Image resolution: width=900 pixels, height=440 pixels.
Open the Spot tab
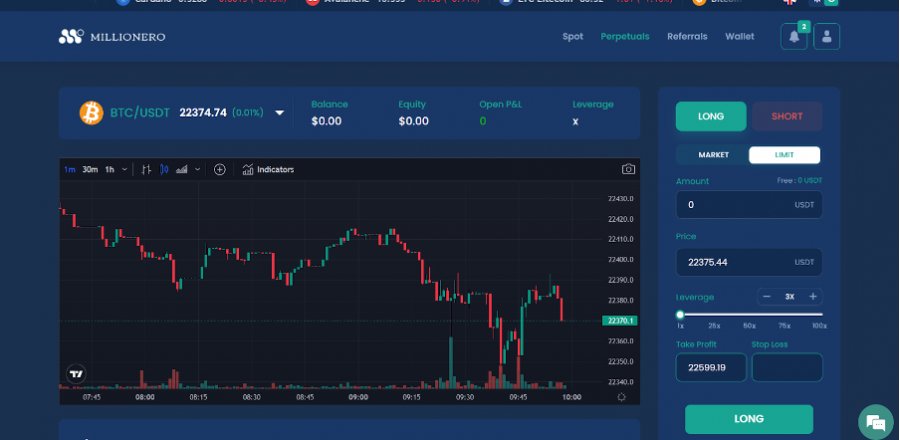tap(573, 37)
